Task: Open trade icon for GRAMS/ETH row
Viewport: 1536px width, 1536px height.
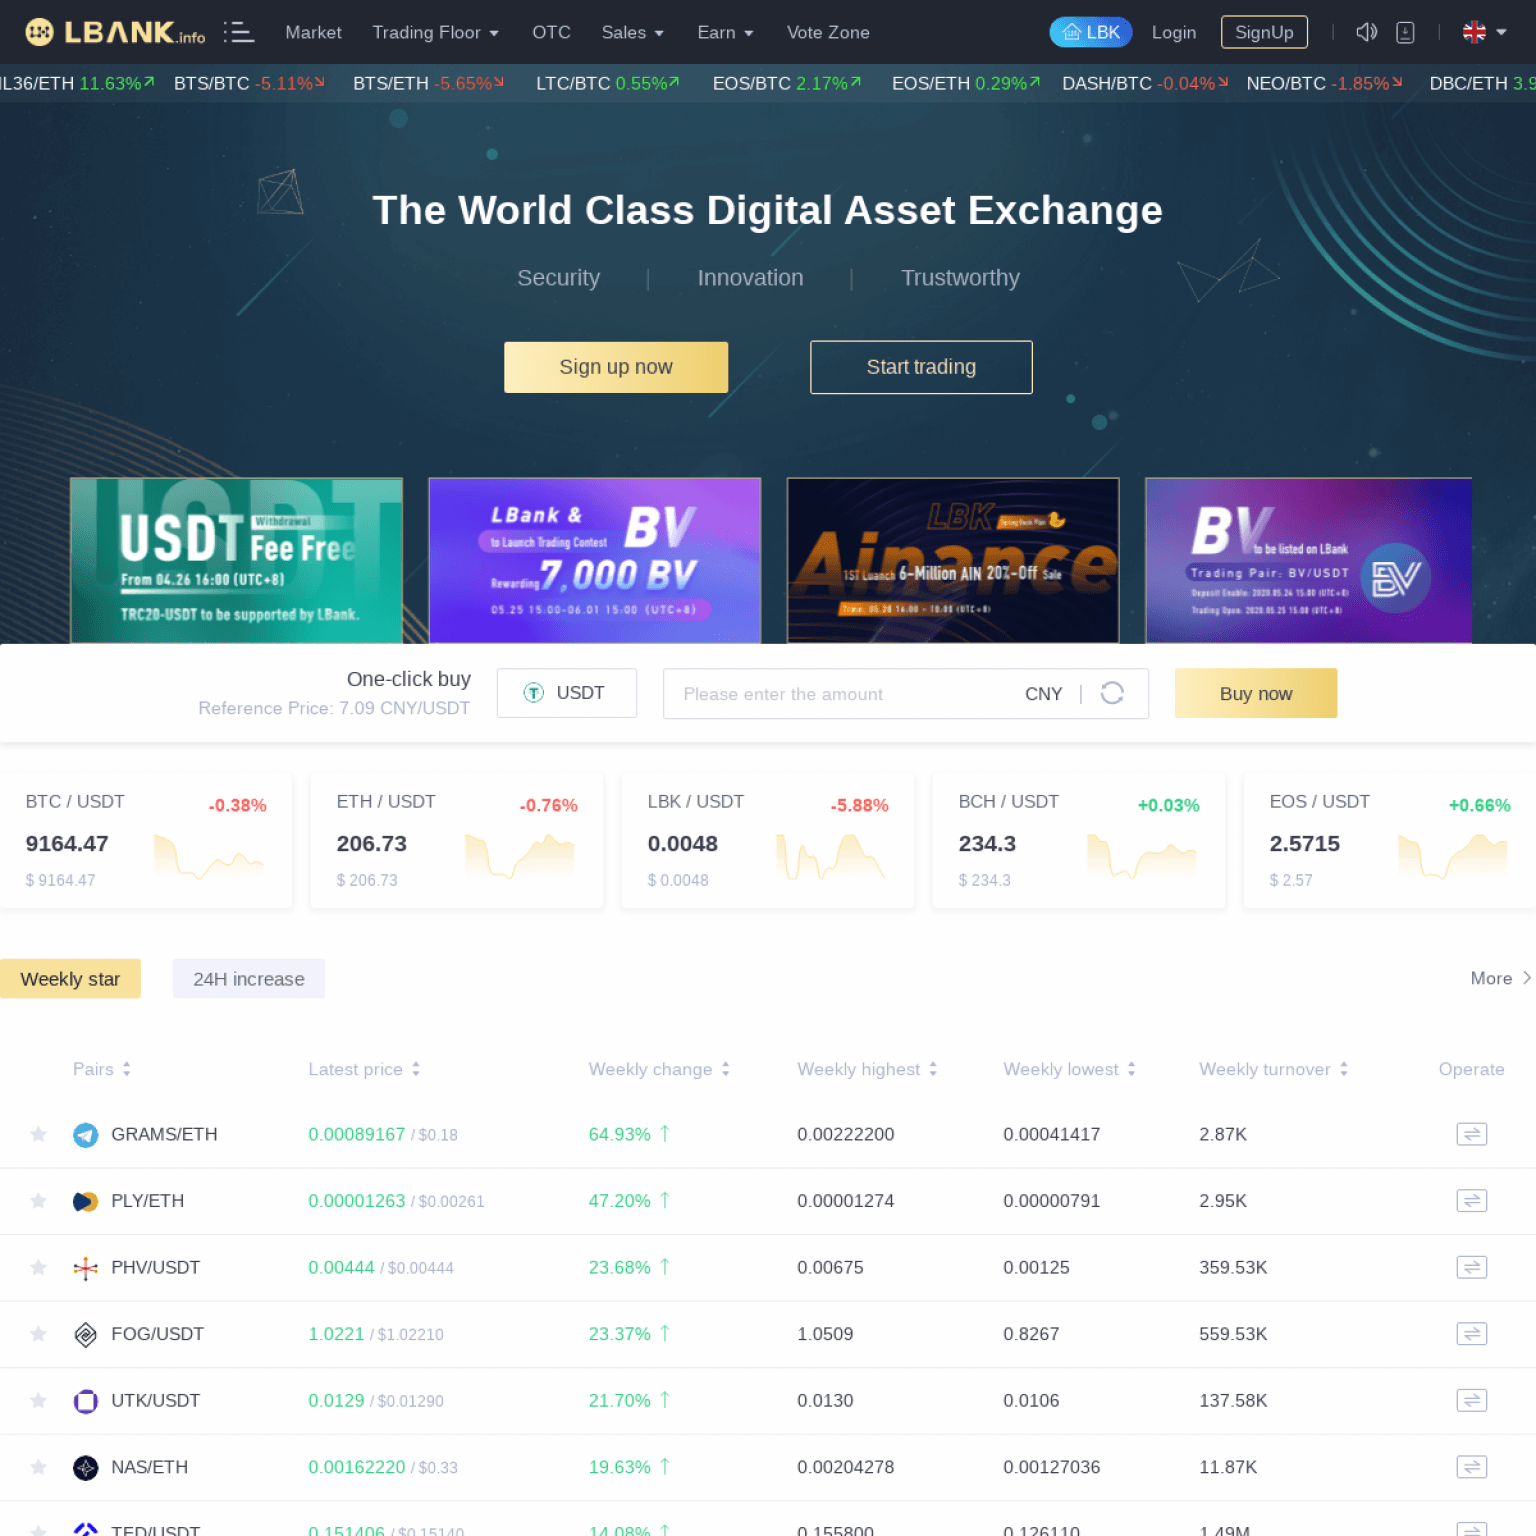Action: (x=1472, y=1134)
